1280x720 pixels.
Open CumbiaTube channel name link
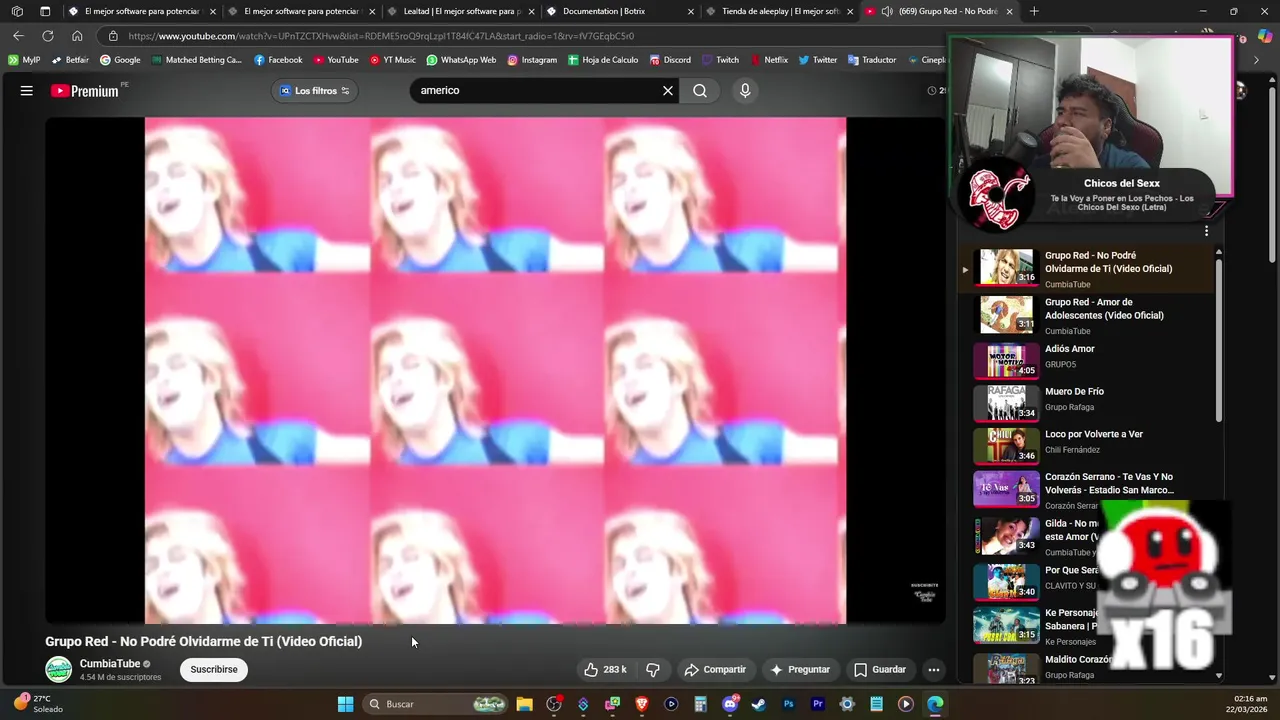[110, 664]
